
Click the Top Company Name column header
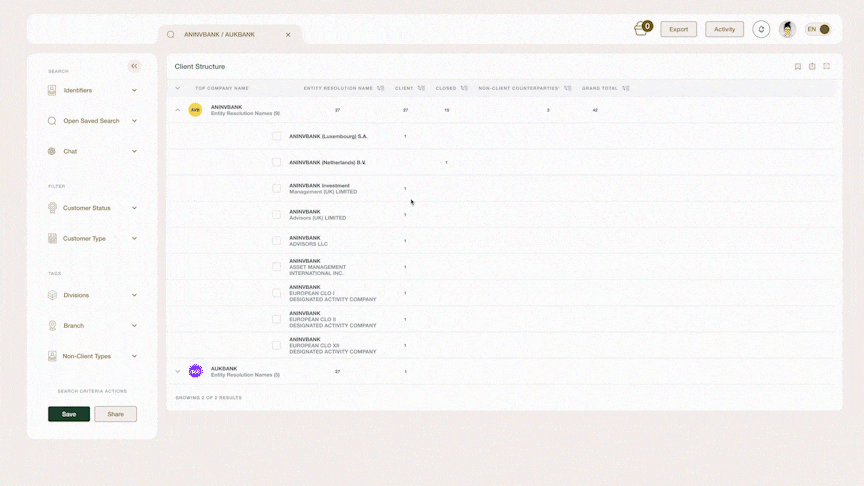click(x=222, y=88)
